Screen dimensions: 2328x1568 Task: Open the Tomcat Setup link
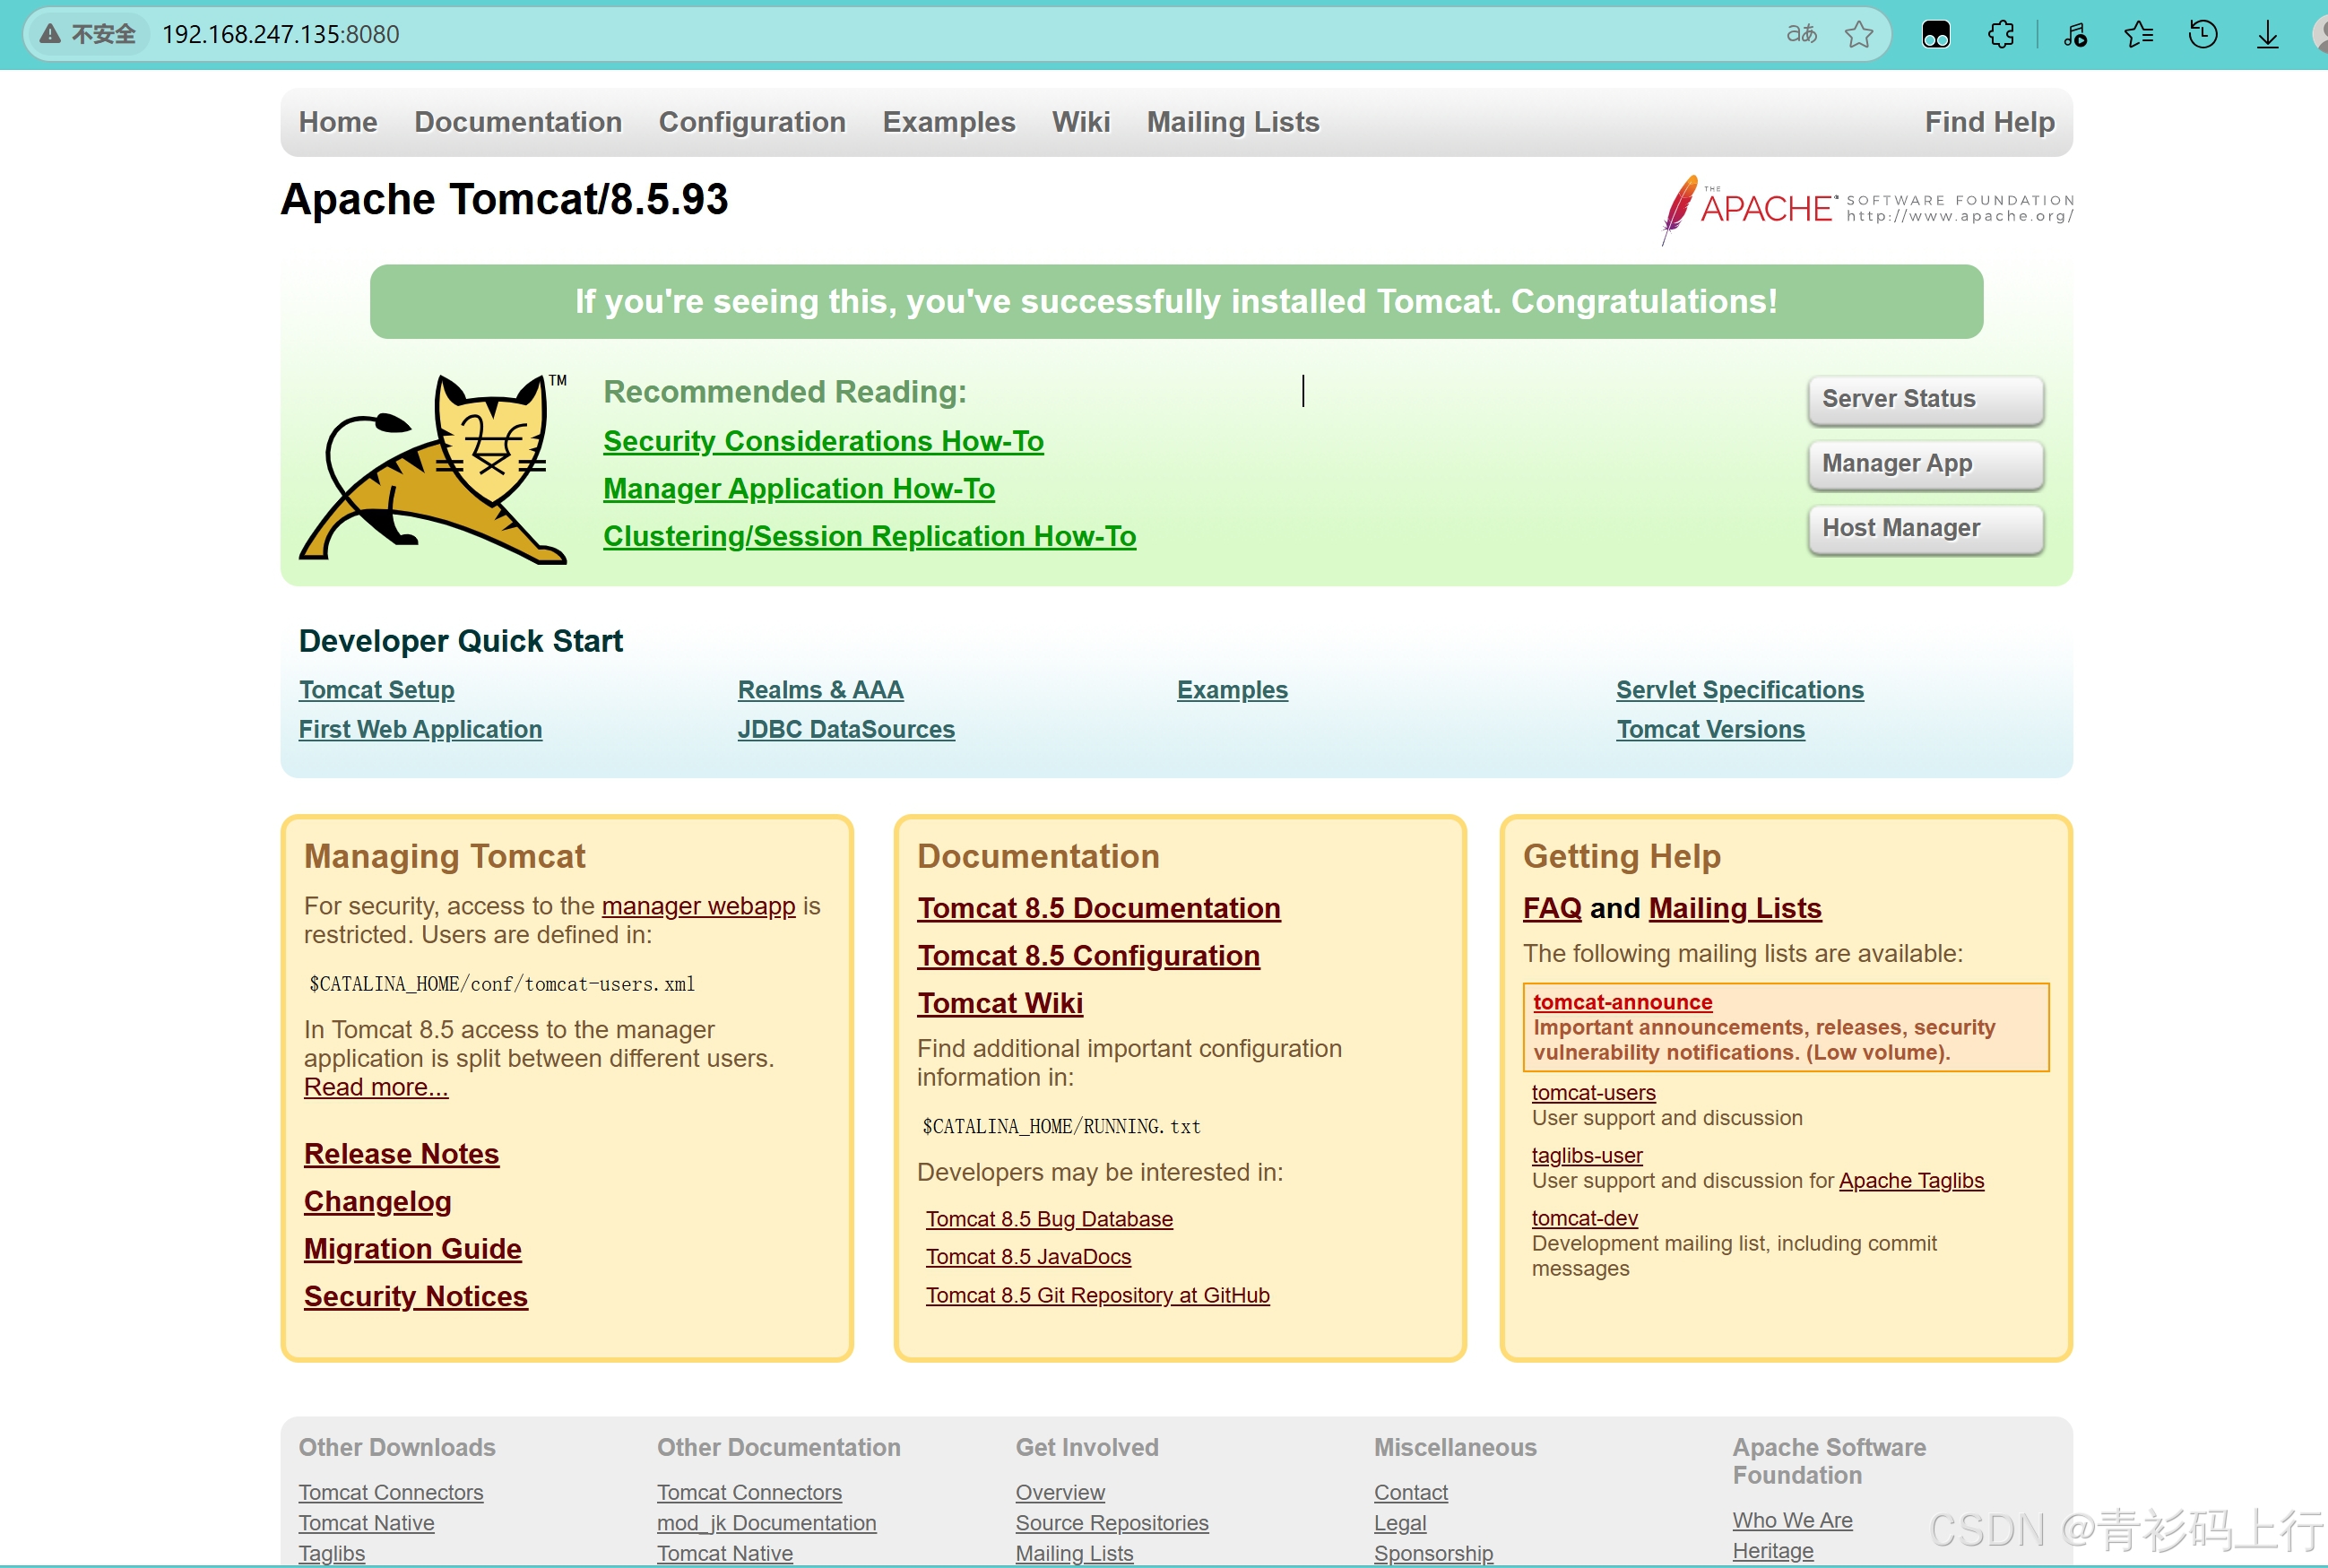point(376,690)
